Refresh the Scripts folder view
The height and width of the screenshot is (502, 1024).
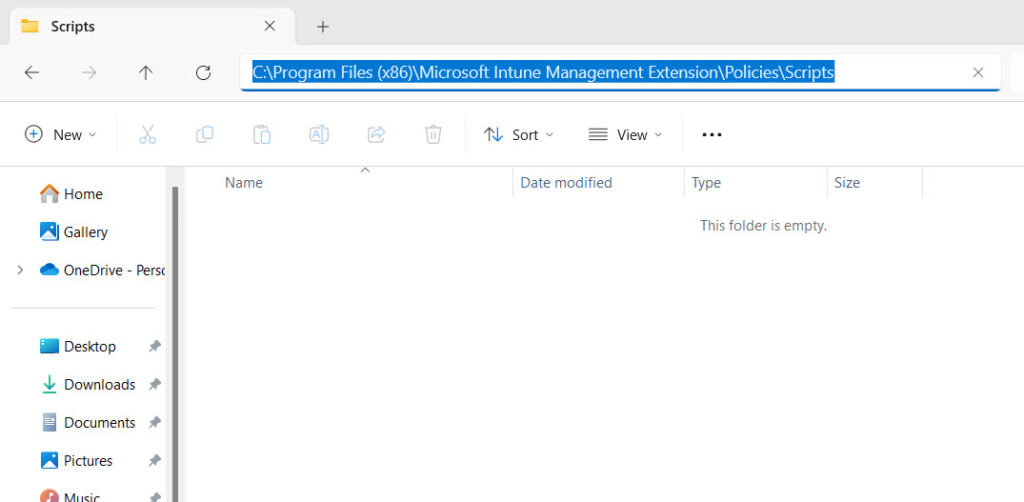[203, 72]
